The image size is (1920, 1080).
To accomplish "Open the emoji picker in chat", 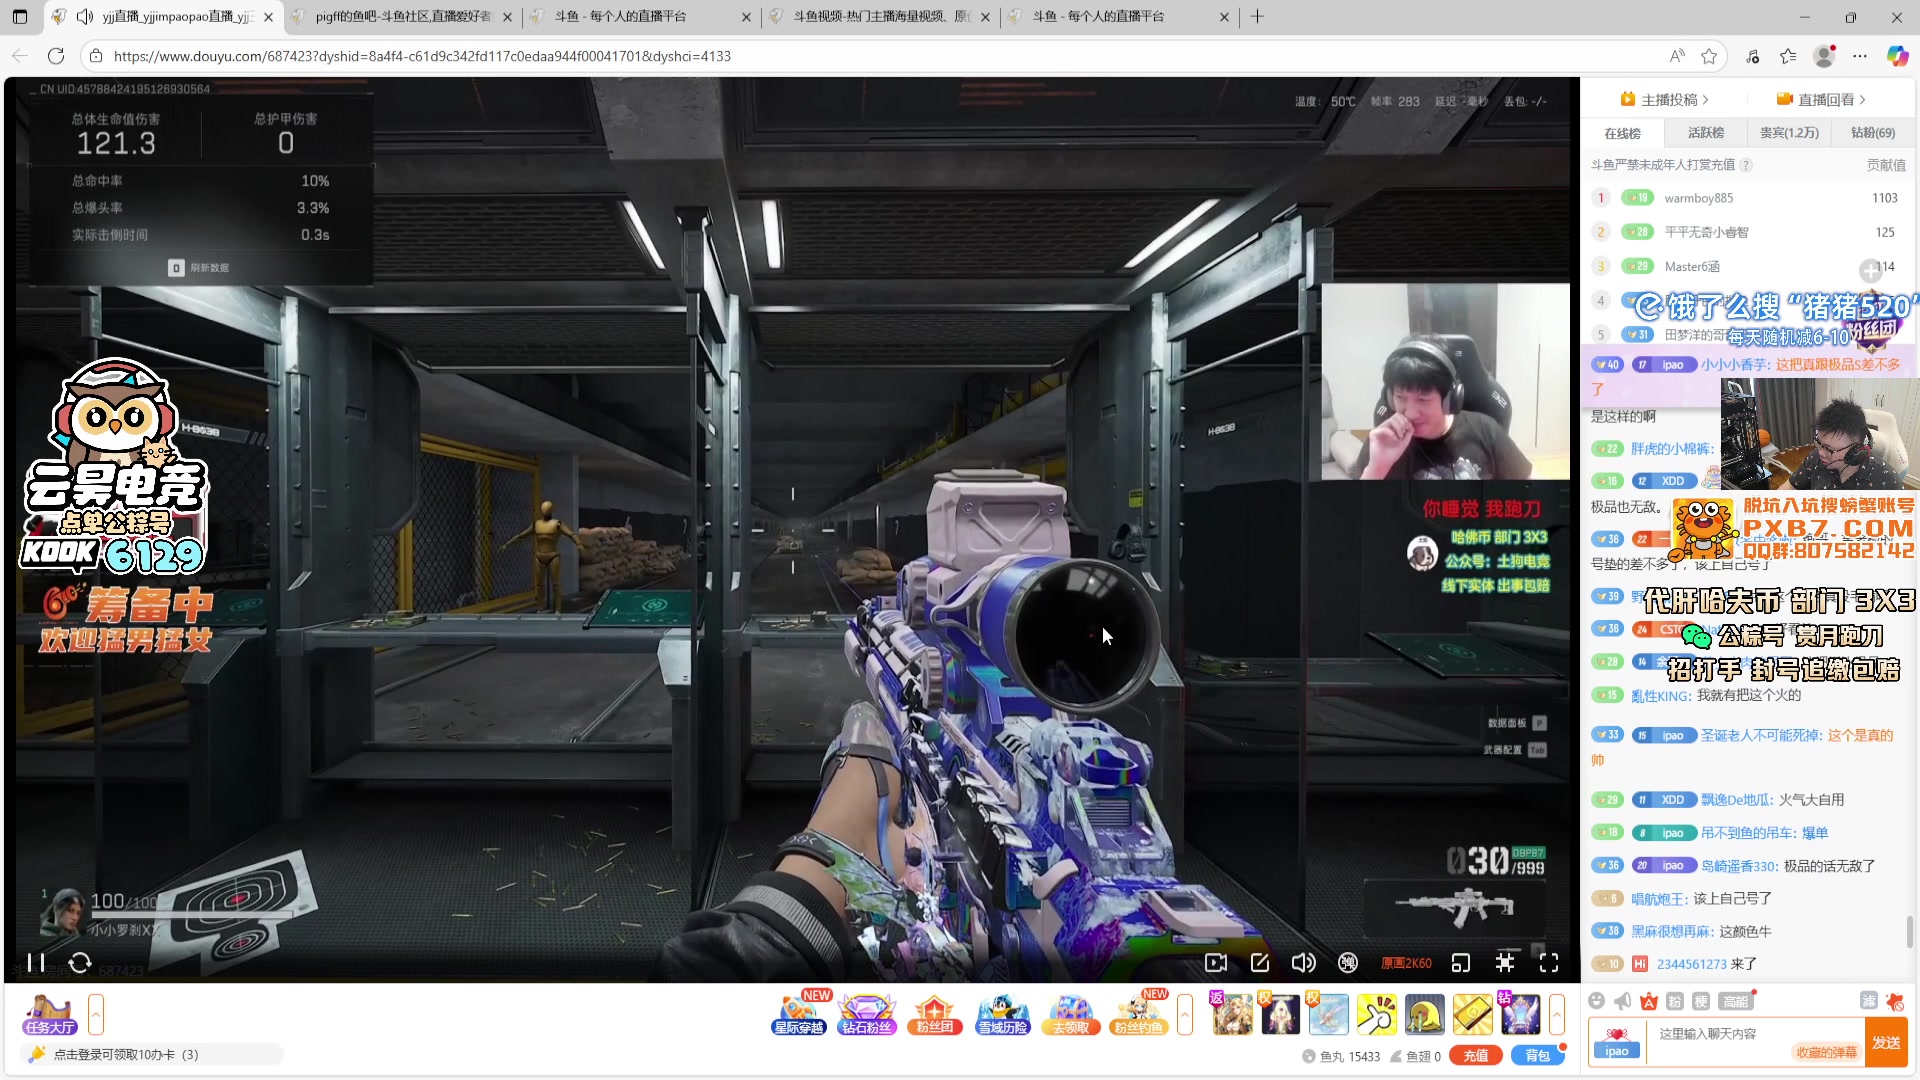I will click(1597, 1001).
